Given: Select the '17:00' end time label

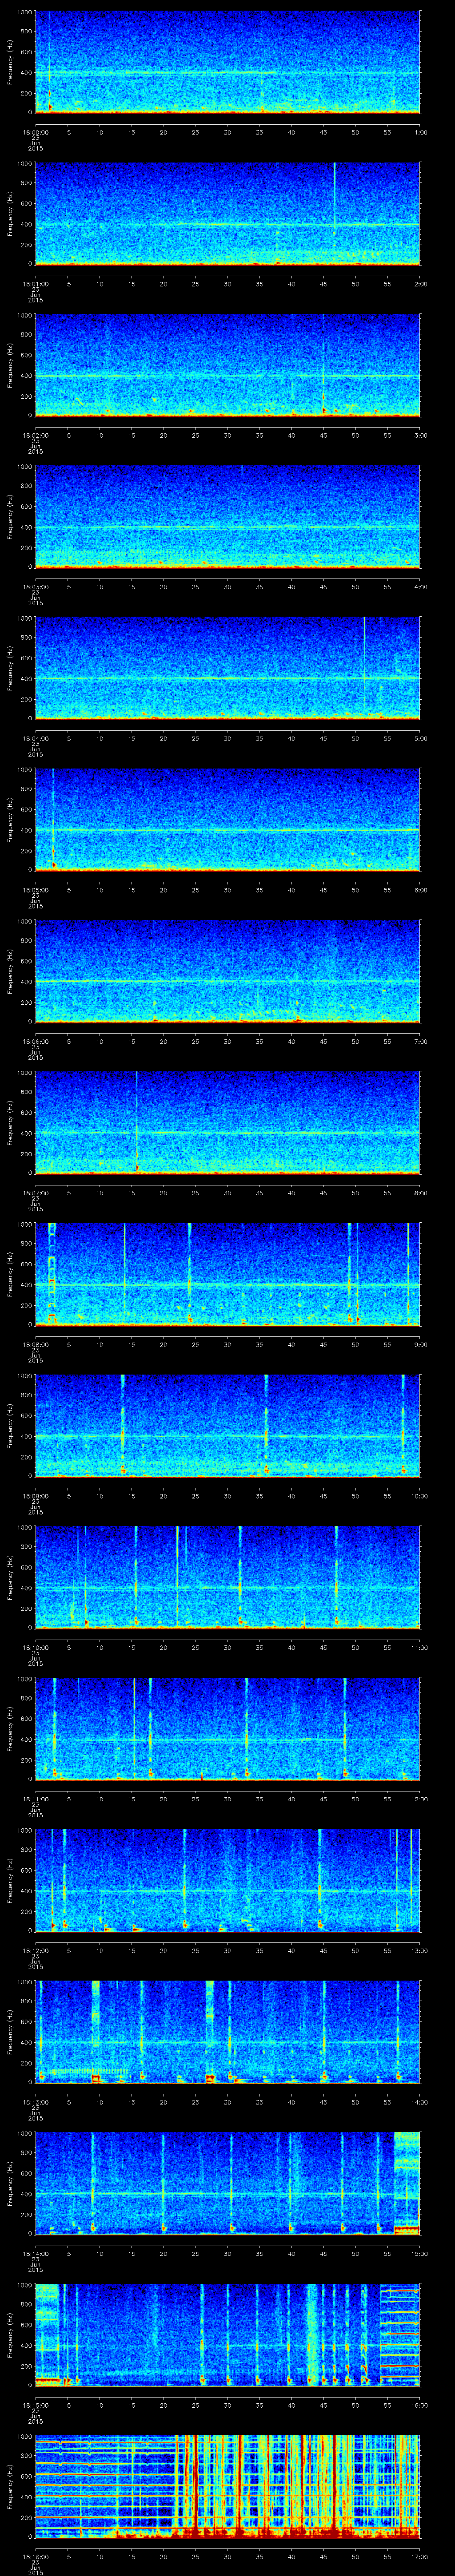Looking at the screenshot, I should point(419,2556).
